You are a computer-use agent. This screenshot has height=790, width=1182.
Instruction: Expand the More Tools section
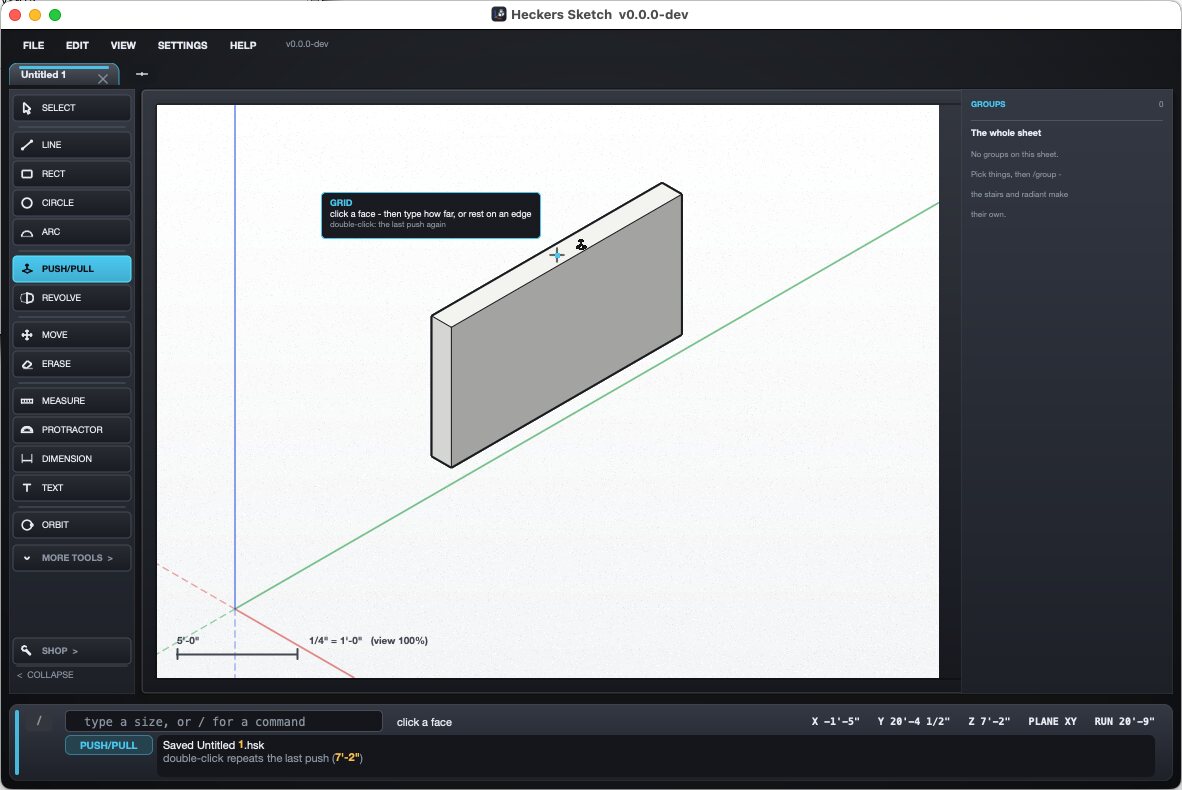coord(72,558)
